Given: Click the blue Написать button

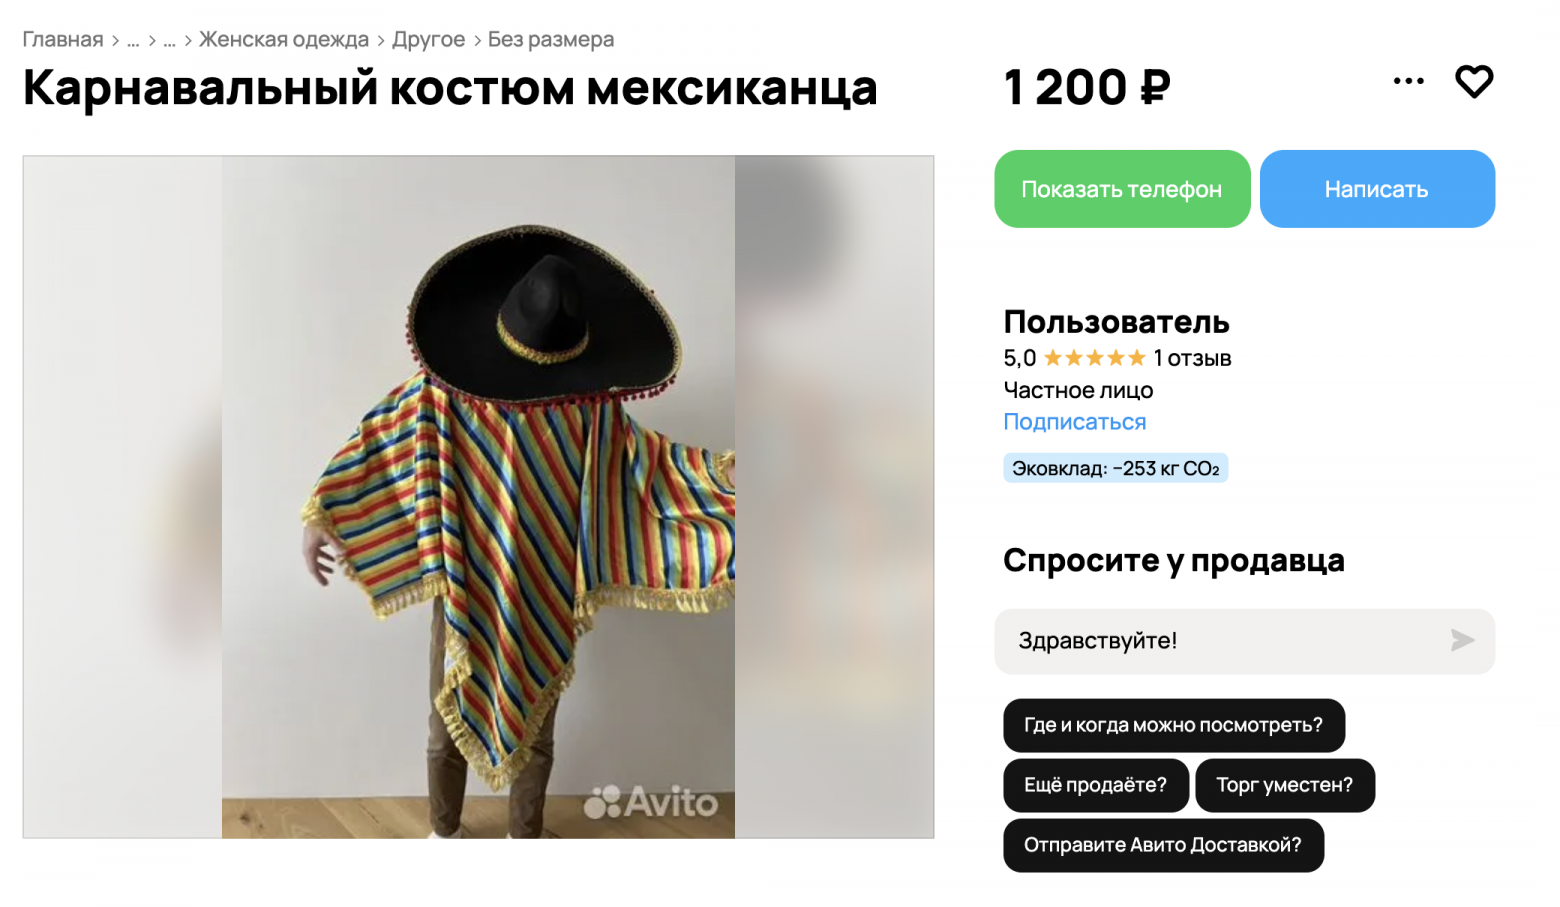Looking at the screenshot, I should [1377, 189].
